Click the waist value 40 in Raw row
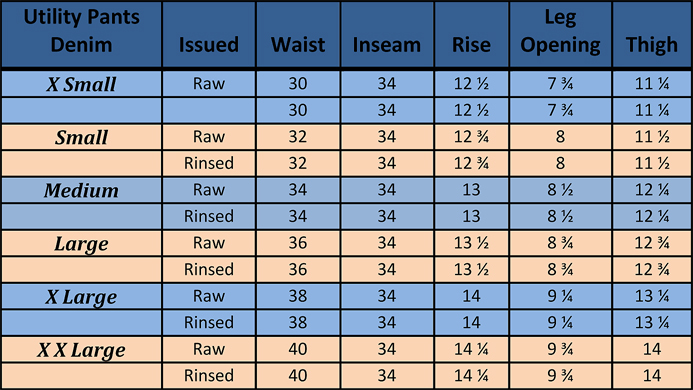The height and width of the screenshot is (390, 693). [298, 349]
